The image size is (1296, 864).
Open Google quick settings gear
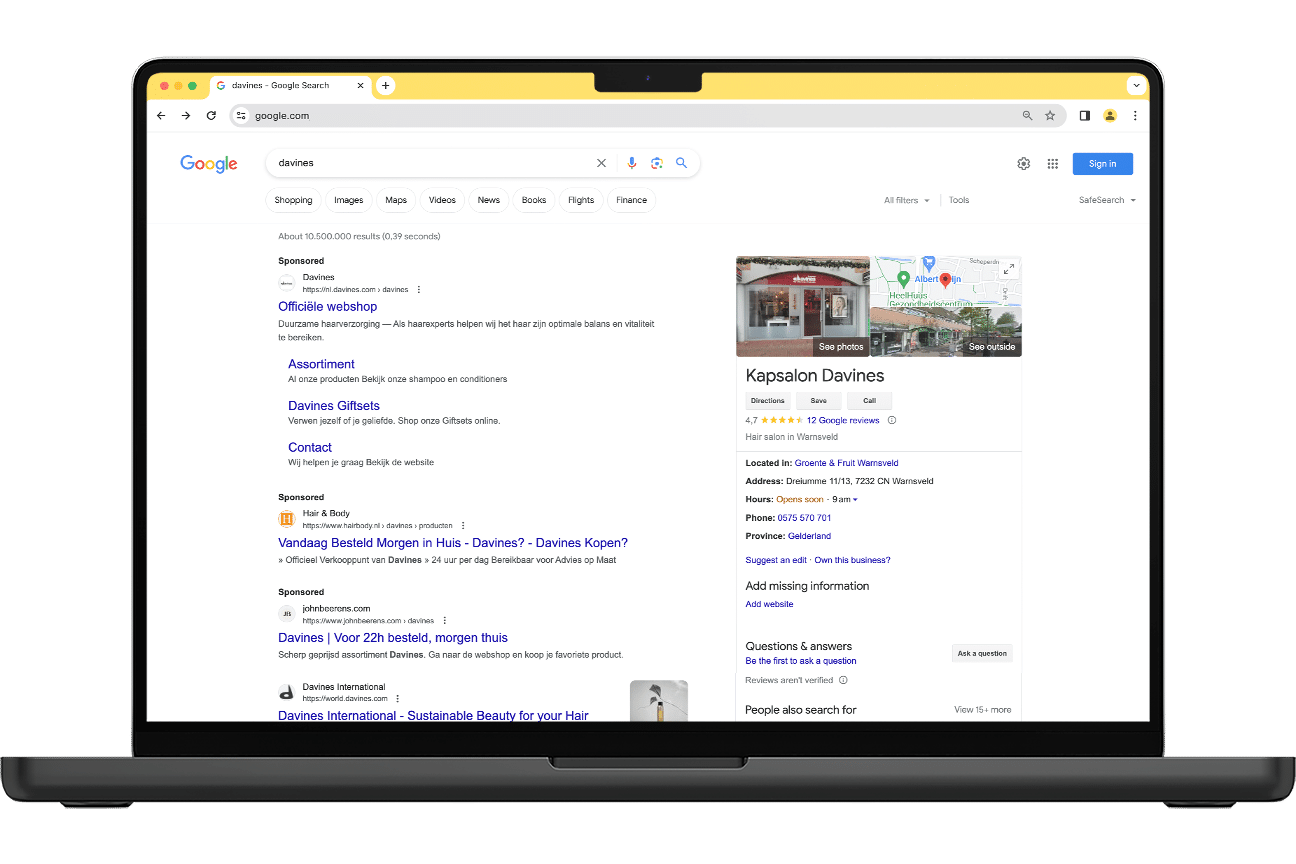(1024, 164)
